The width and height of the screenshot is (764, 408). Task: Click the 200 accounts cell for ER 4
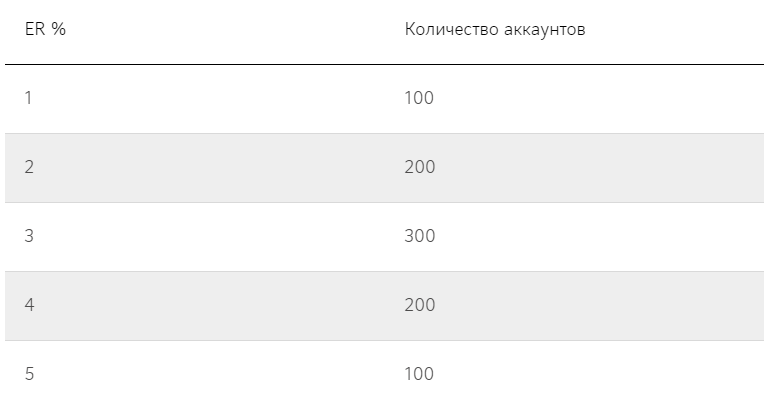point(420,305)
